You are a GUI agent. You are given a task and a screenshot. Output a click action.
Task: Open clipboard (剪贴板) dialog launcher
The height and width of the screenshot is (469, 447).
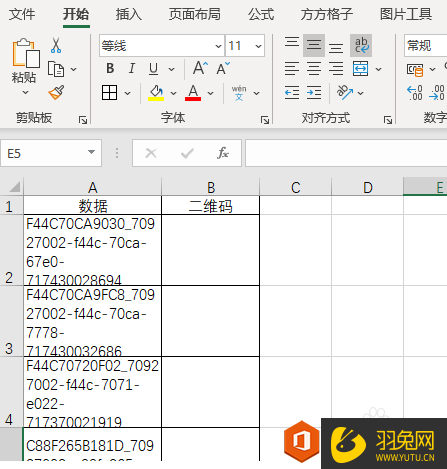click(83, 120)
